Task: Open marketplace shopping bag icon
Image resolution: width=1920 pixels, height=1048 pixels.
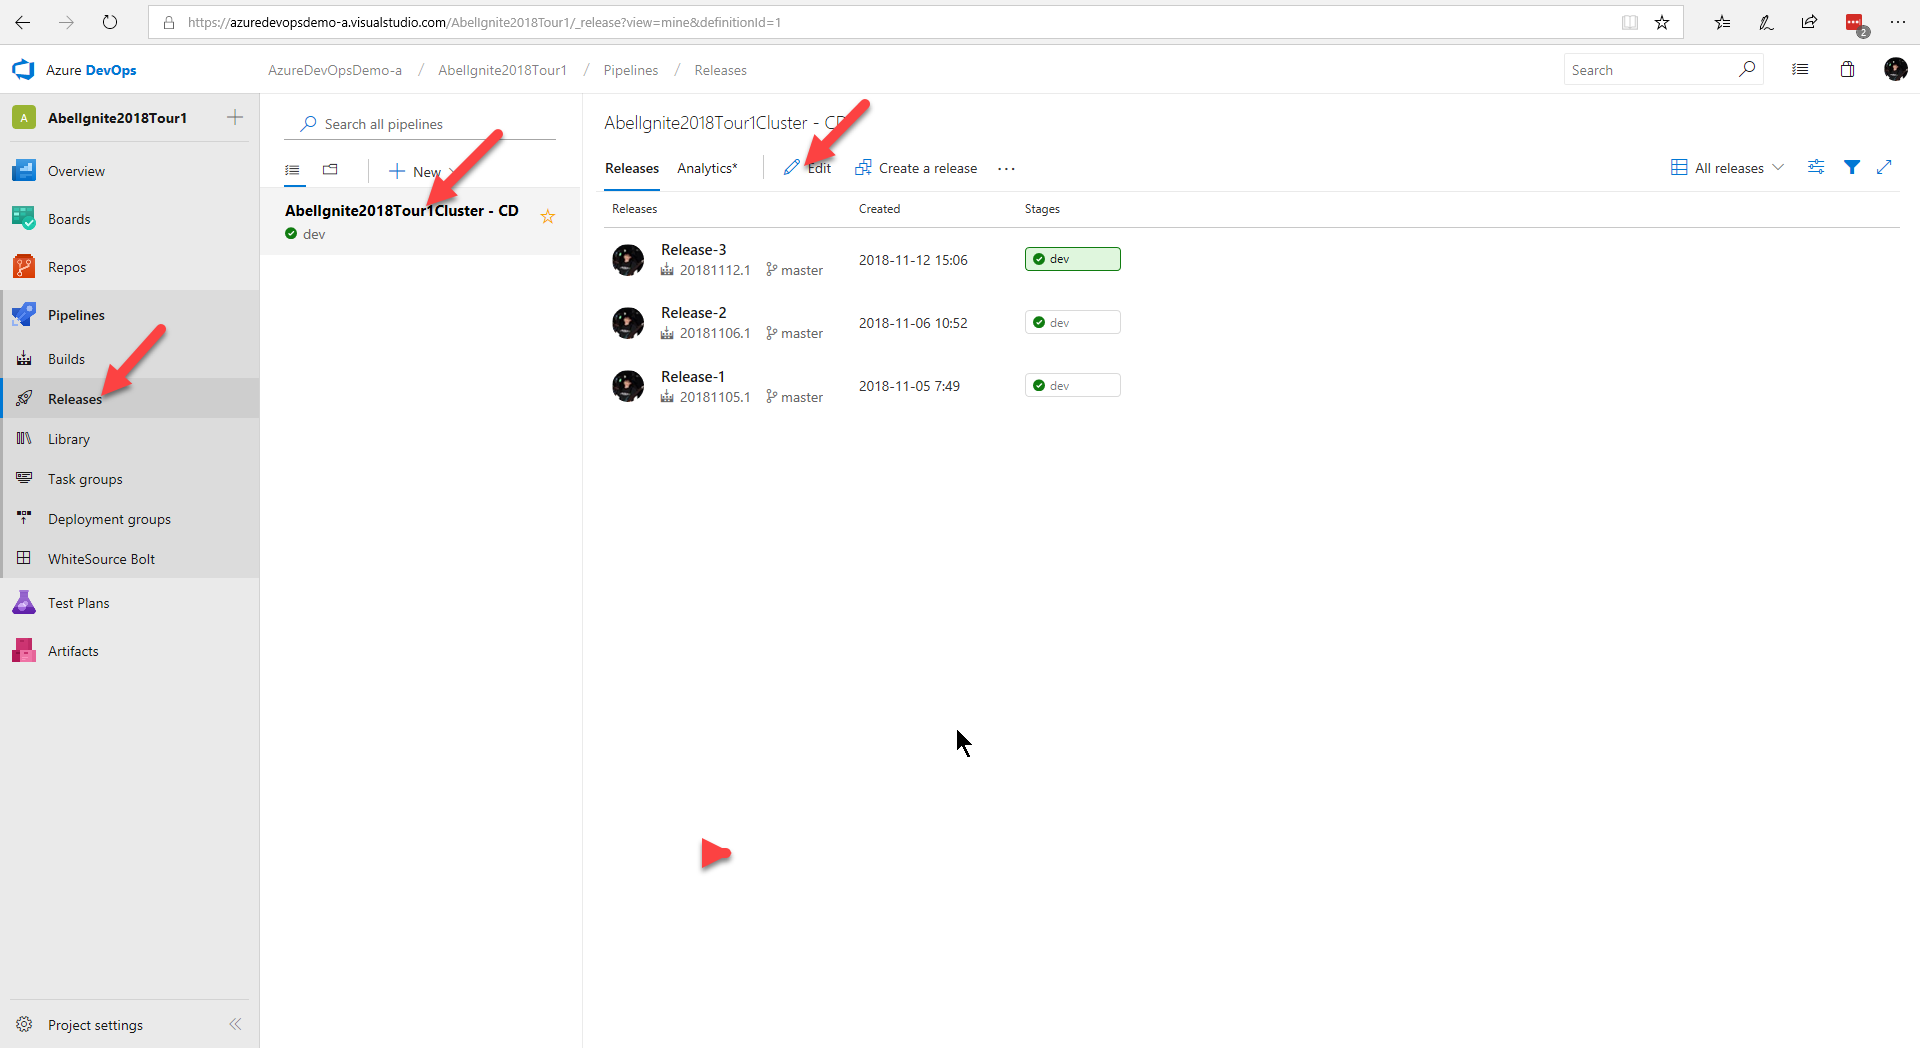Action: [x=1847, y=69]
